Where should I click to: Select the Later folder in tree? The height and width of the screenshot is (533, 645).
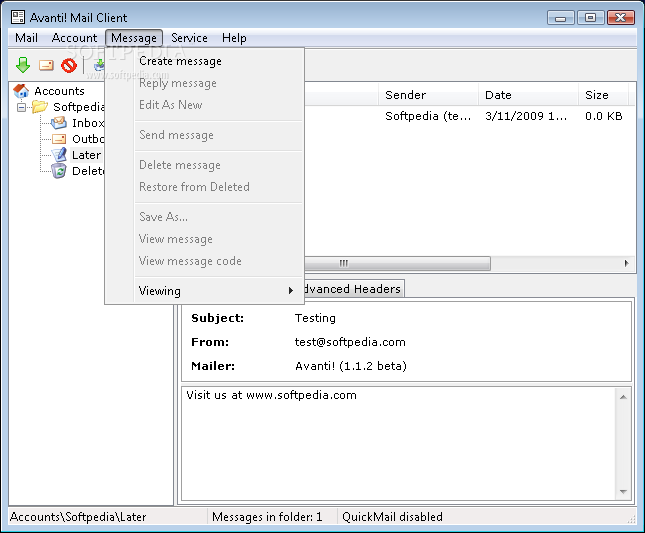tap(86, 155)
